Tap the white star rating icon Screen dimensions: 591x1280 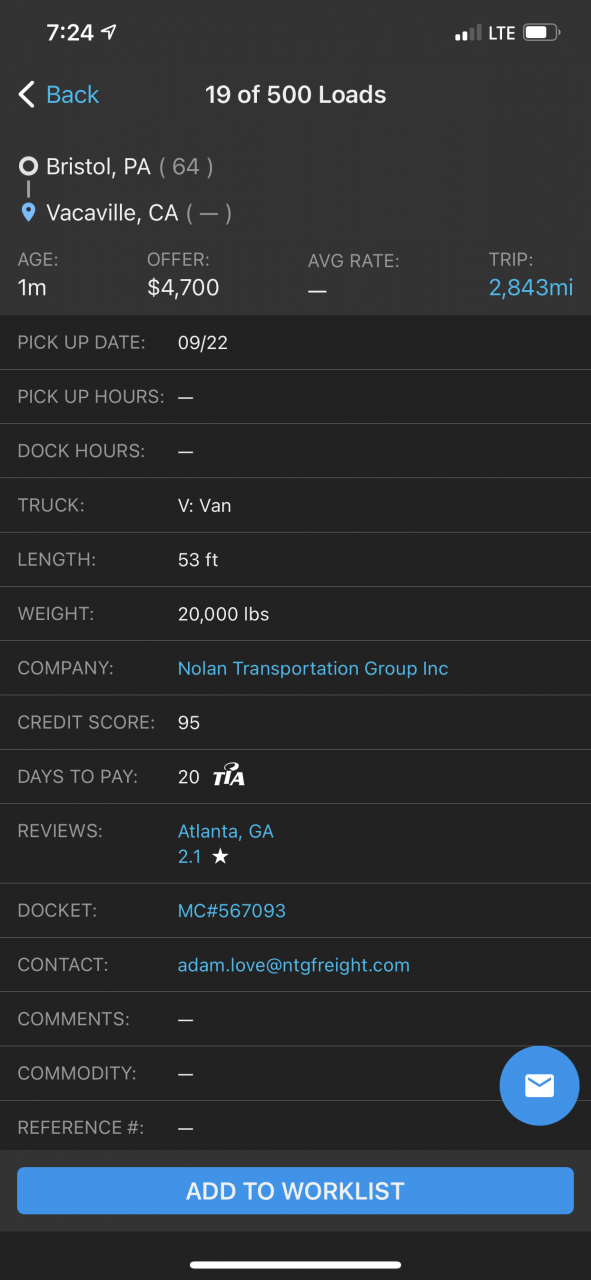pos(220,857)
